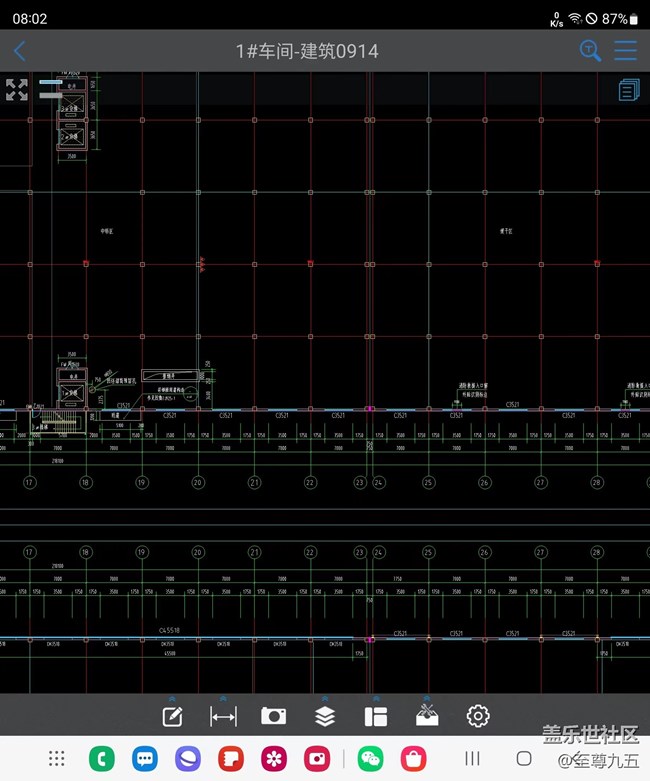Select the edit annotation pencil tool
The width and height of the screenshot is (650, 781).
tap(172, 716)
